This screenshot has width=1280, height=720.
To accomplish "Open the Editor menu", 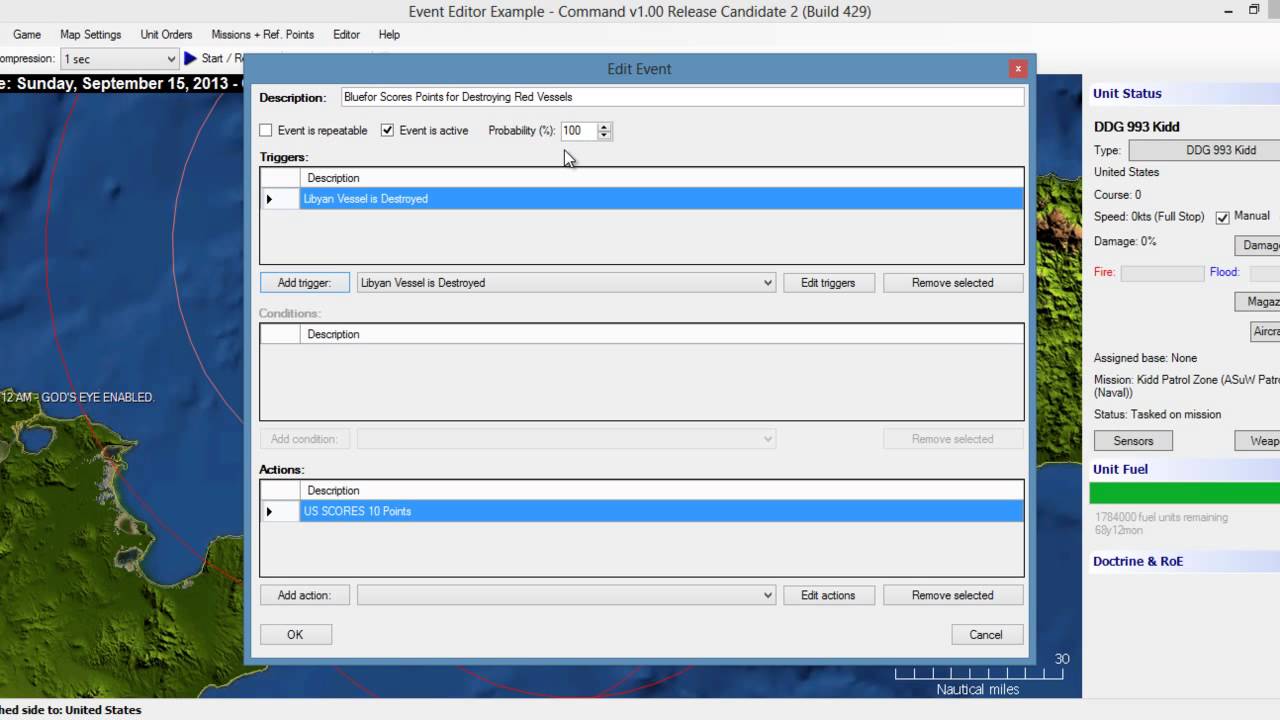I will click(x=346, y=34).
